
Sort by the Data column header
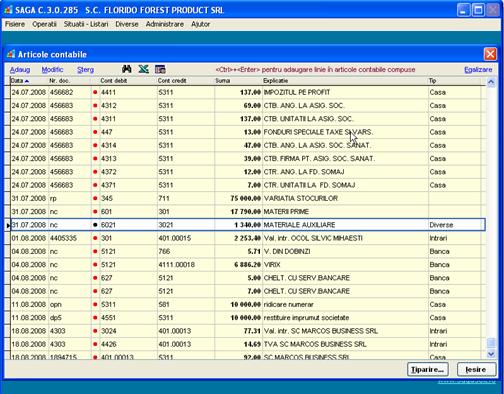(x=29, y=81)
